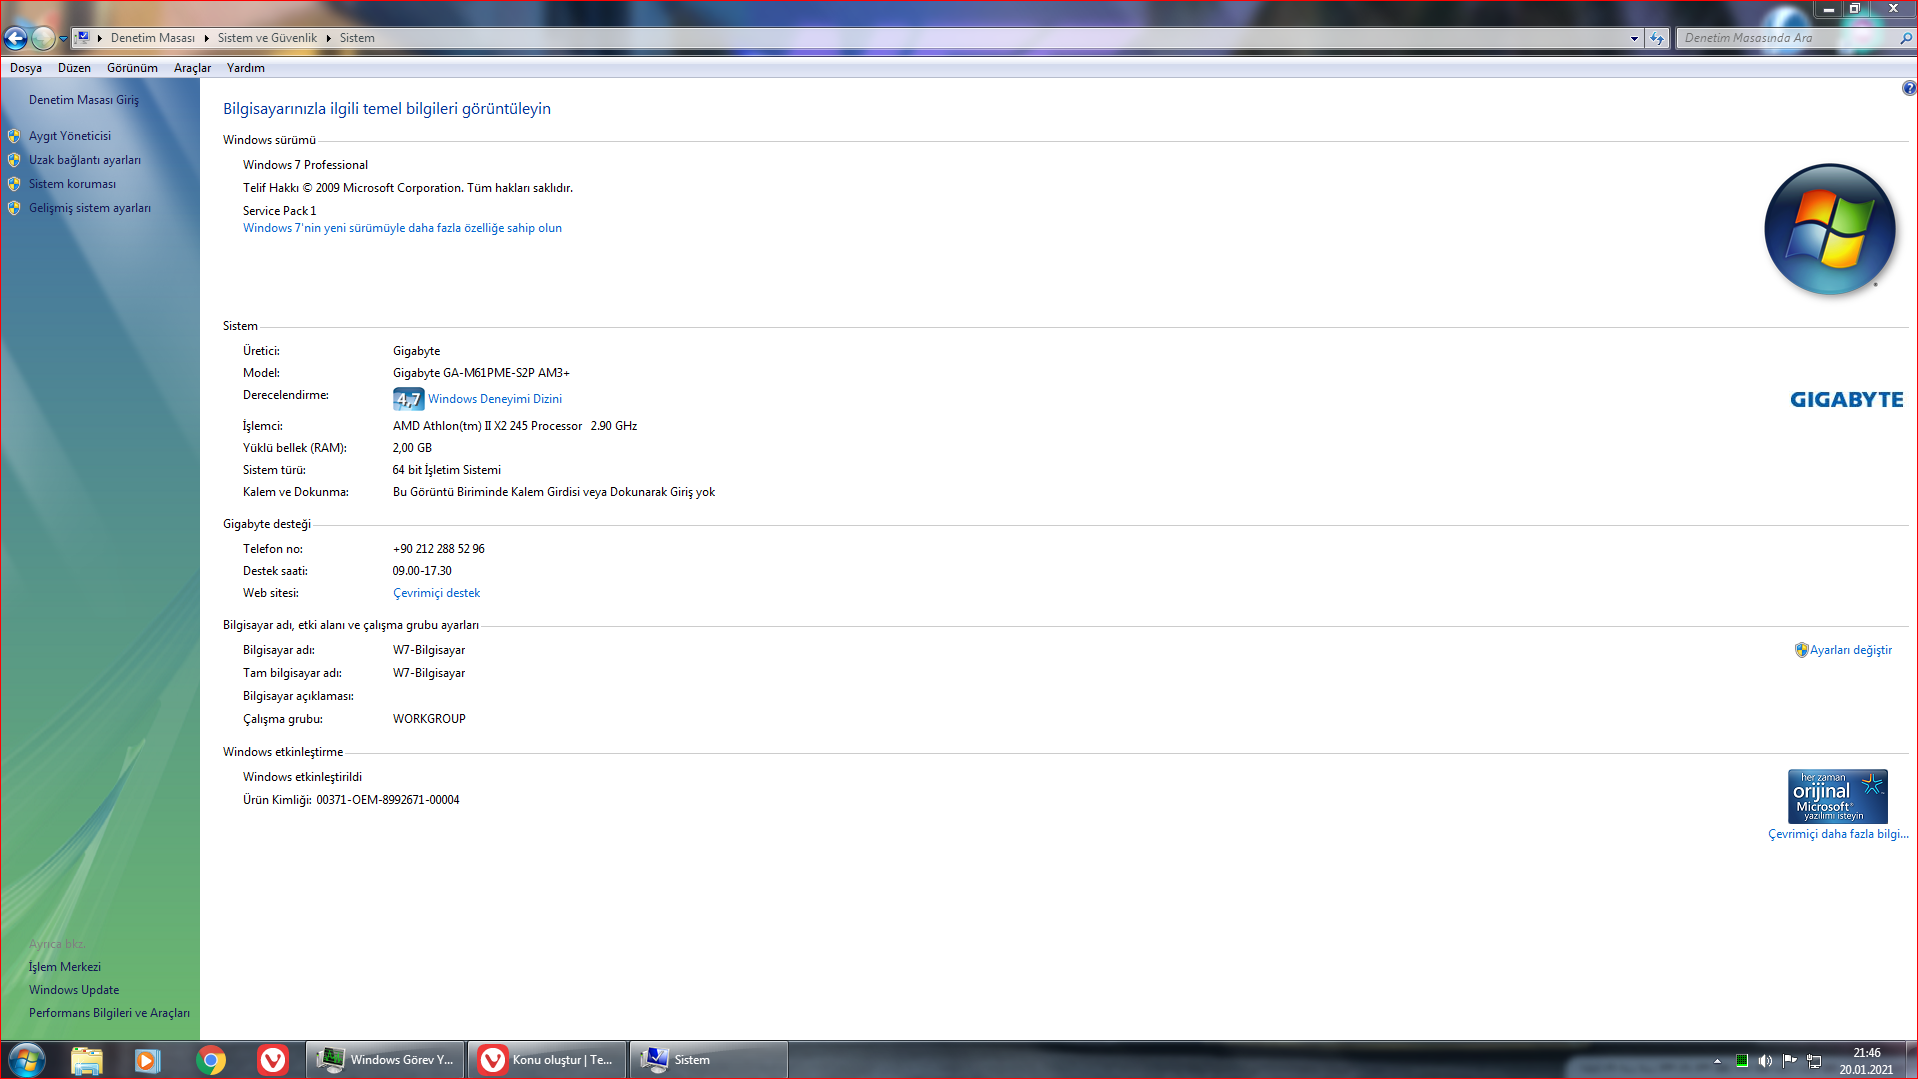Open the Düzen menu
Screen dimensions: 1918x1079
(x=74, y=68)
